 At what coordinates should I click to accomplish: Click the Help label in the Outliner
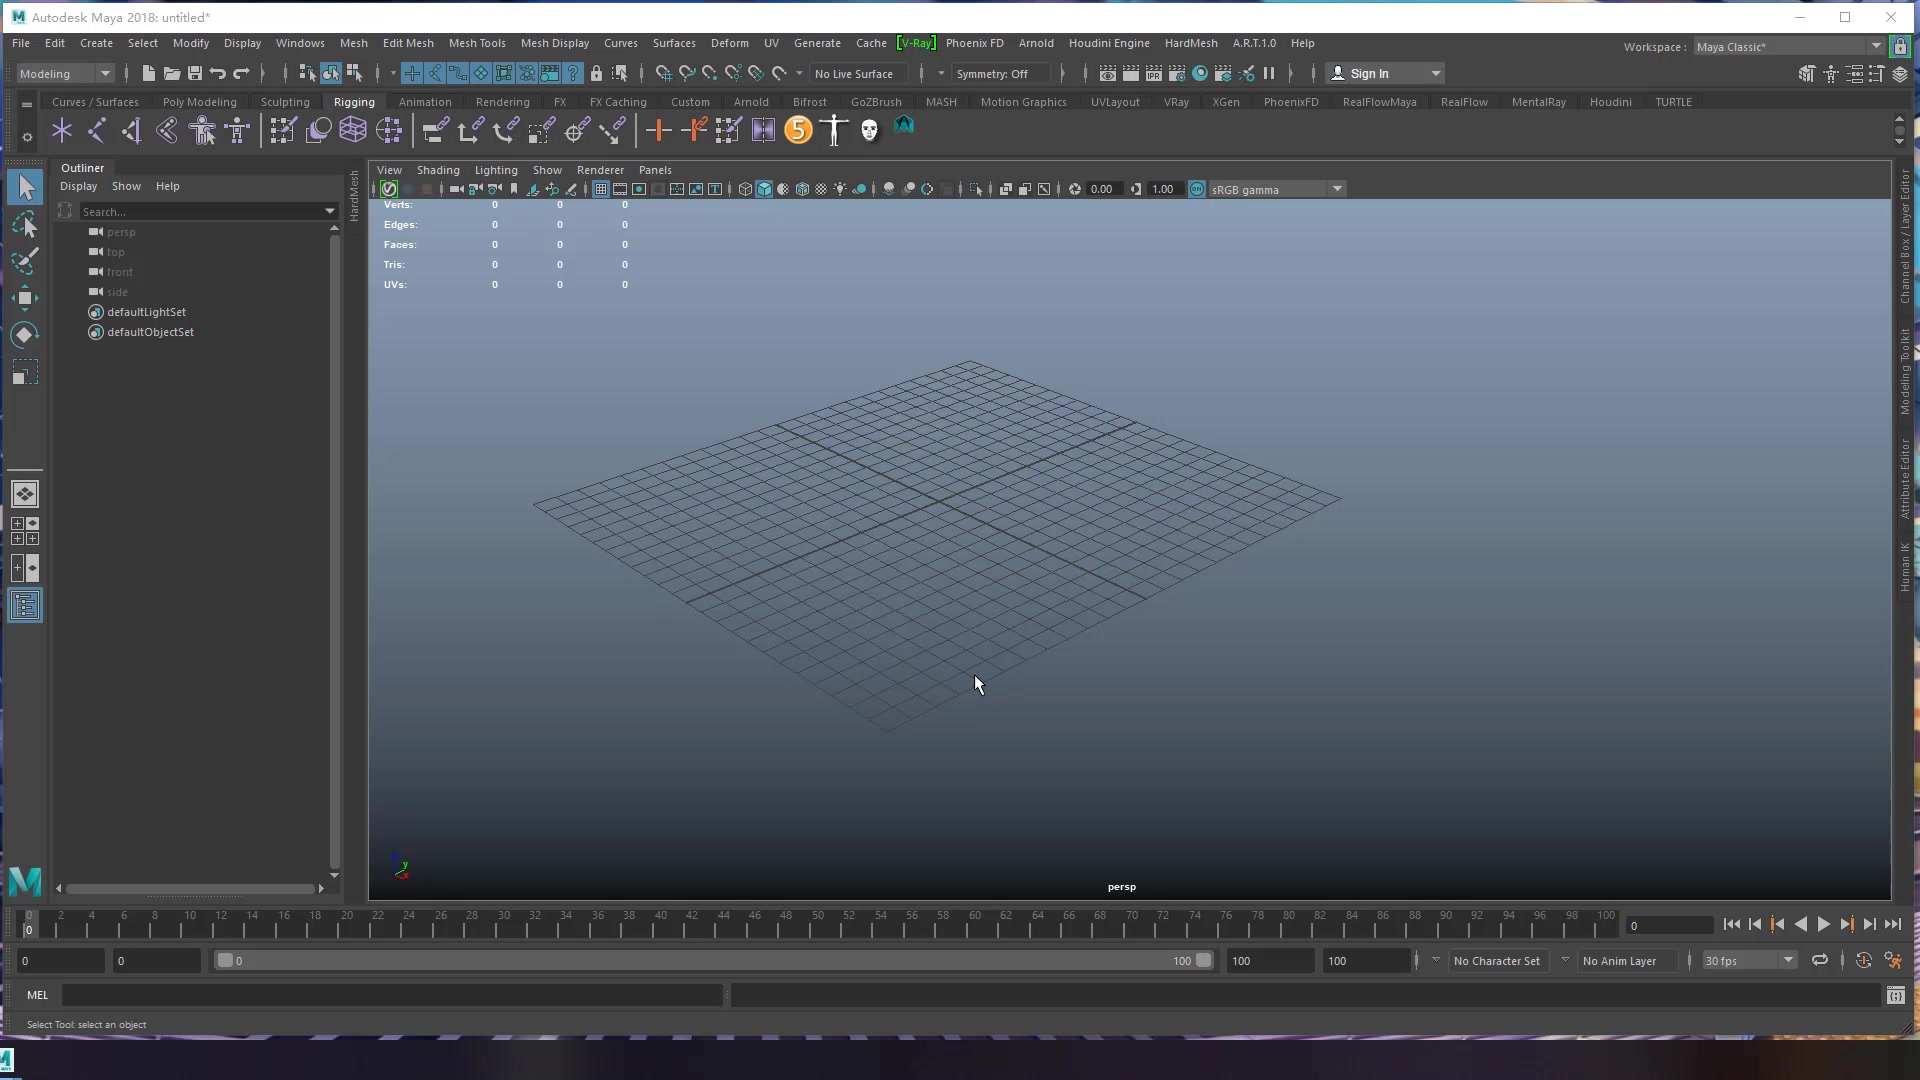(x=167, y=186)
